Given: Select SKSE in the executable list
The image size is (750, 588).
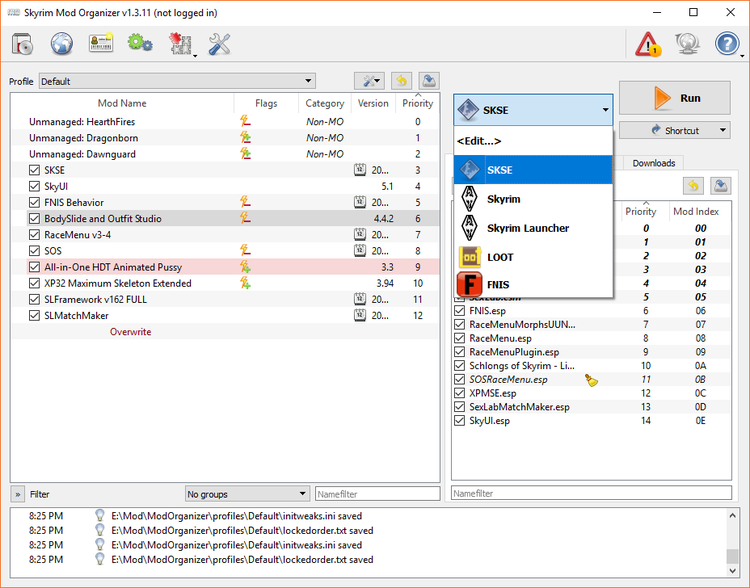Looking at the screenshot, I should coord(533,170).
